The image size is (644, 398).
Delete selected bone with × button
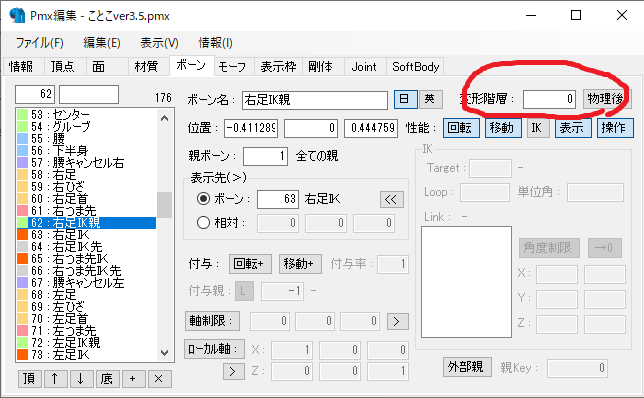159,379
